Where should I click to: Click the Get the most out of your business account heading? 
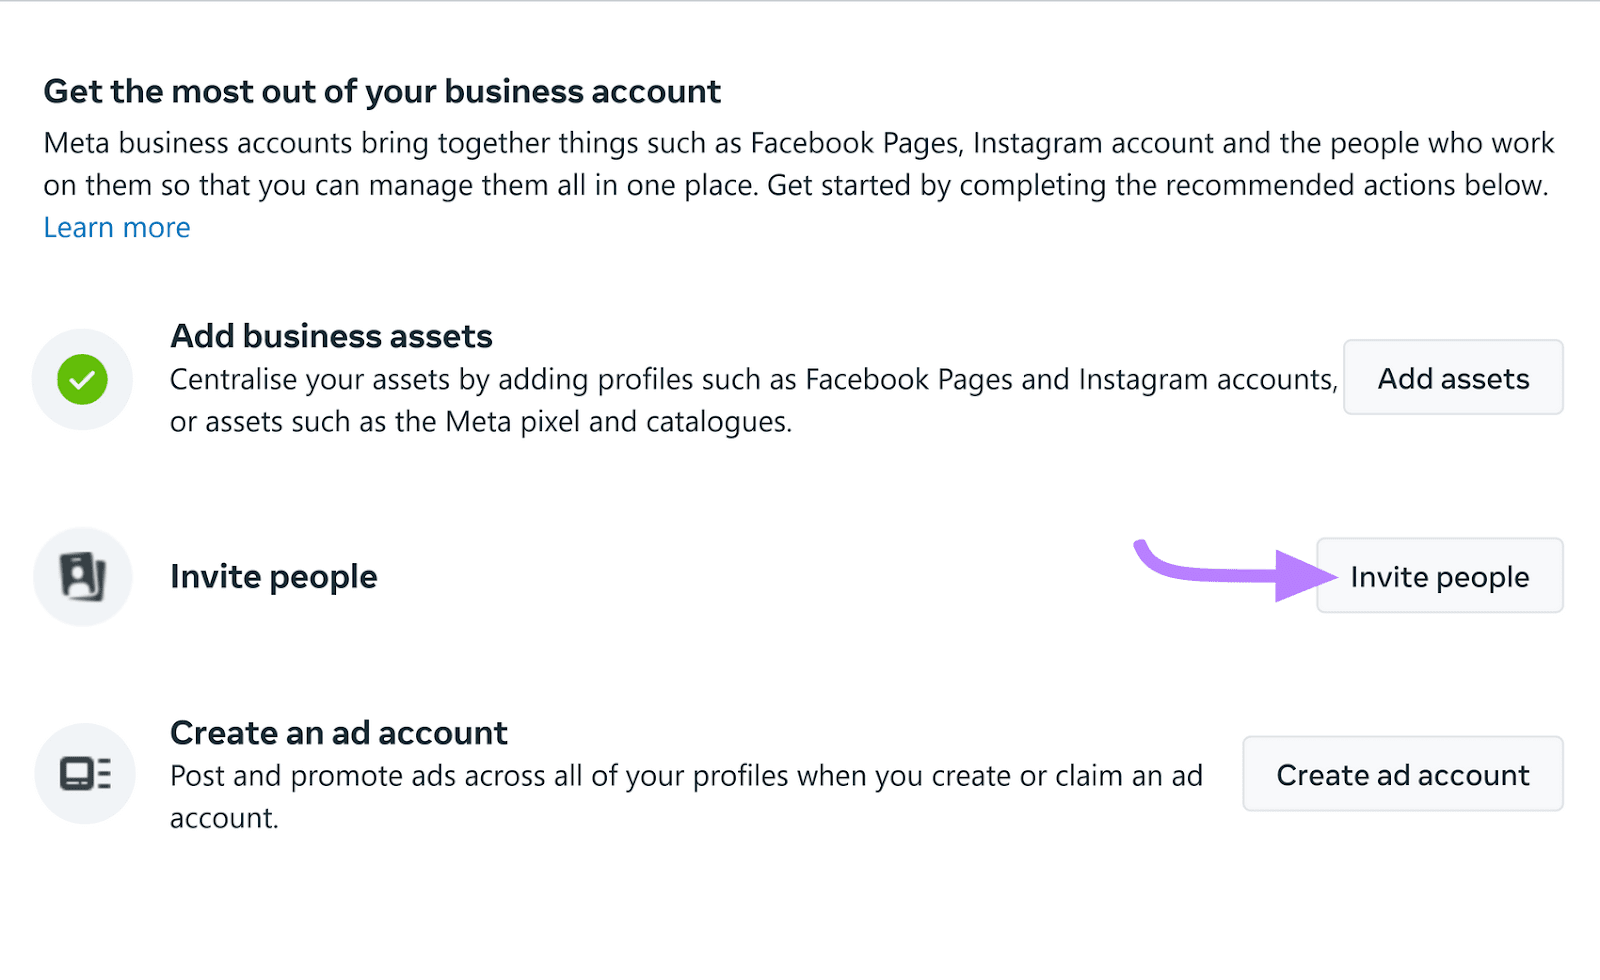pyautogui.click(x=381, y=91)
